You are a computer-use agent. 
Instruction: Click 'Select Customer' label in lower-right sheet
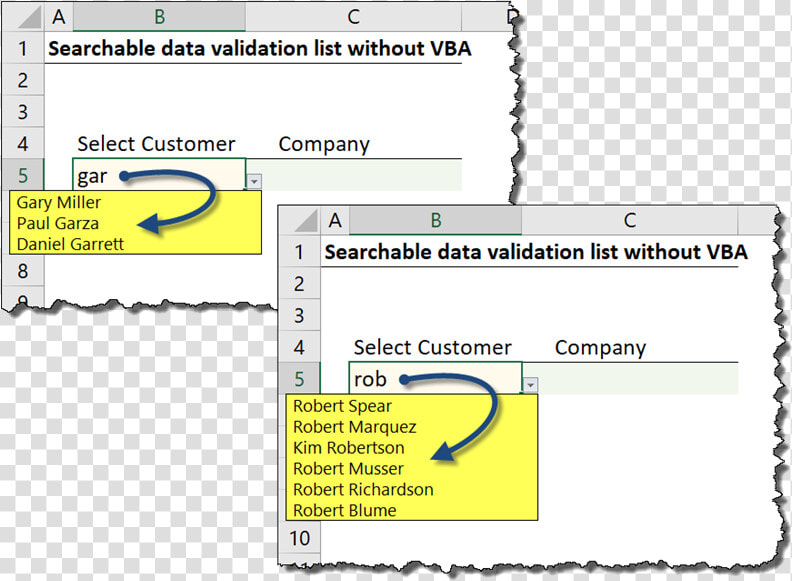432,347
